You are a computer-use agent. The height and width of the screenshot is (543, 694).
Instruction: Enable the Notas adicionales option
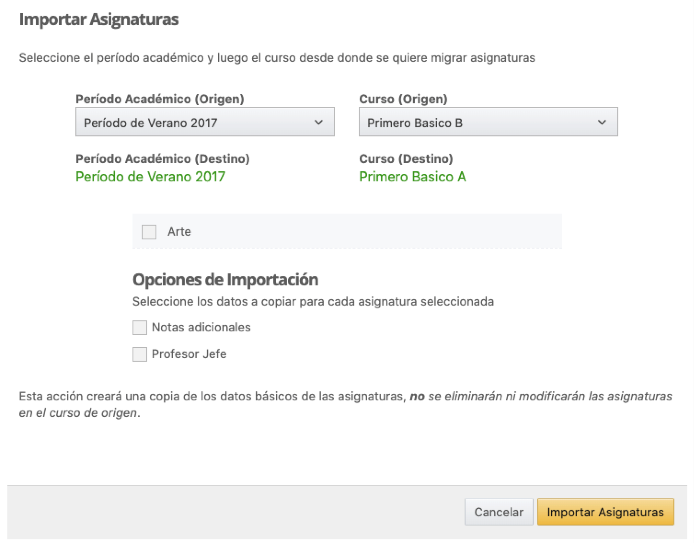click(x=140, y=327)
